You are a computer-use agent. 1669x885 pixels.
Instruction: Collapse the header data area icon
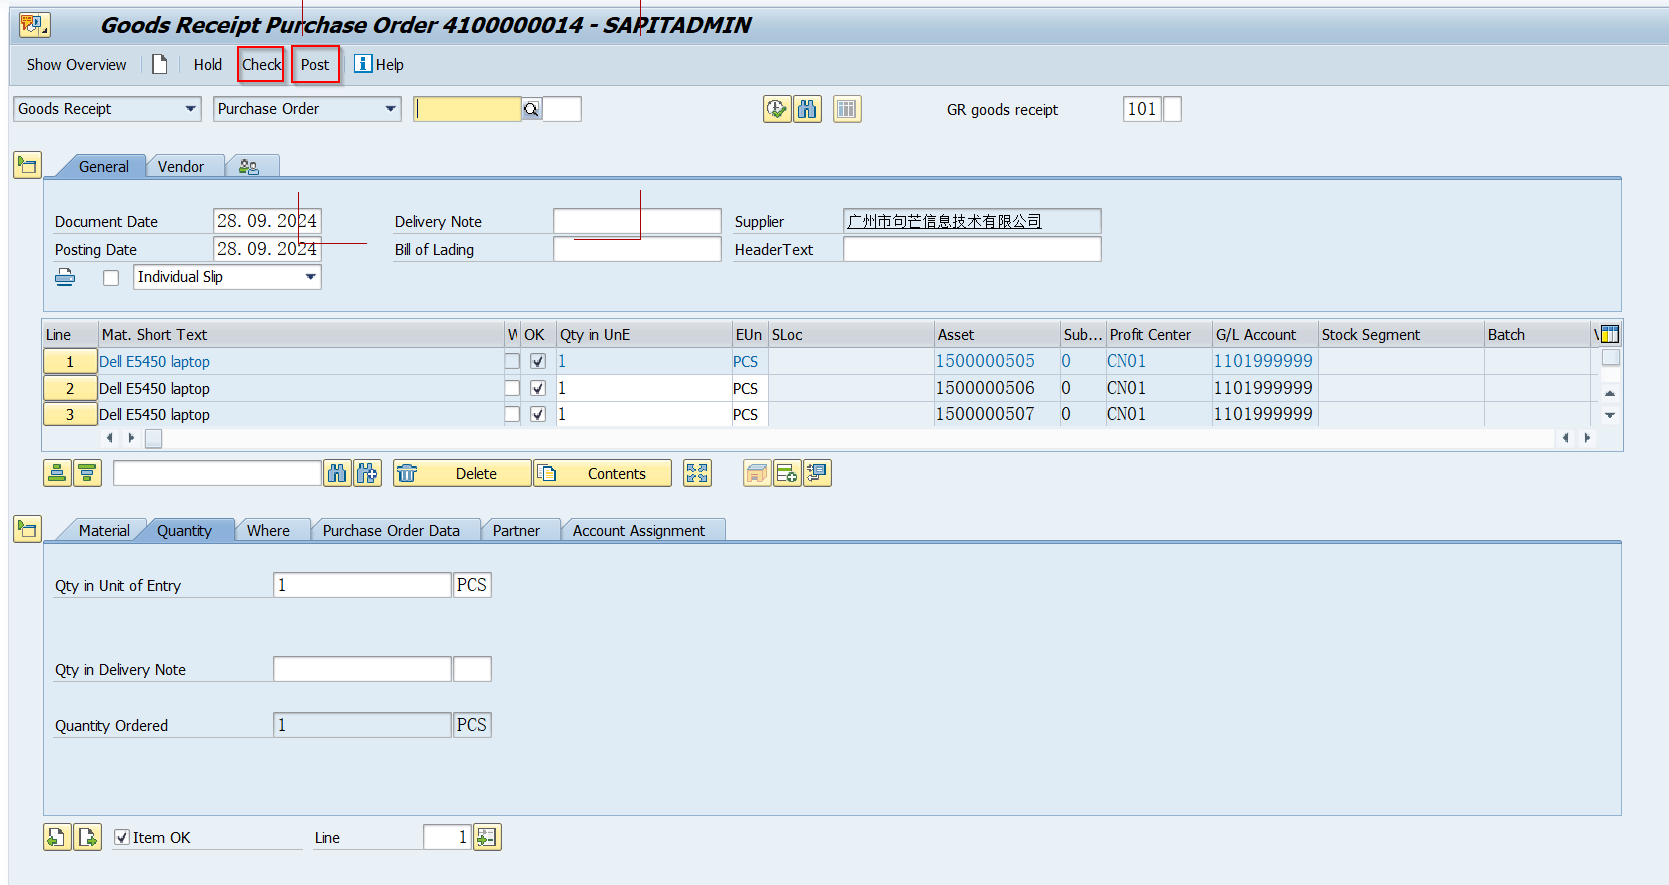[27, 165]
